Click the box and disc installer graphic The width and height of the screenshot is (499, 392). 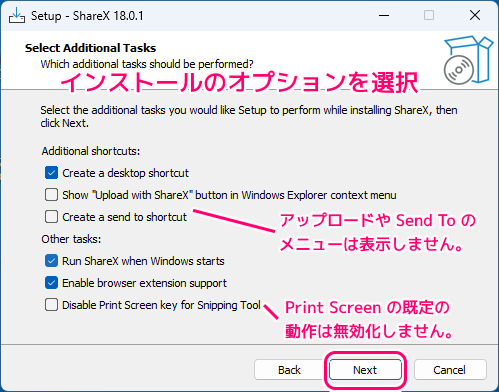[468, 60]
